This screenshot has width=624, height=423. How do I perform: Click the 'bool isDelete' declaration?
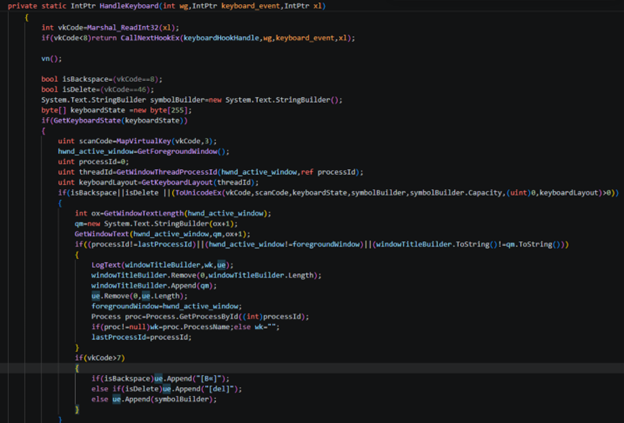pyautogui.click(x=69, y=90)
